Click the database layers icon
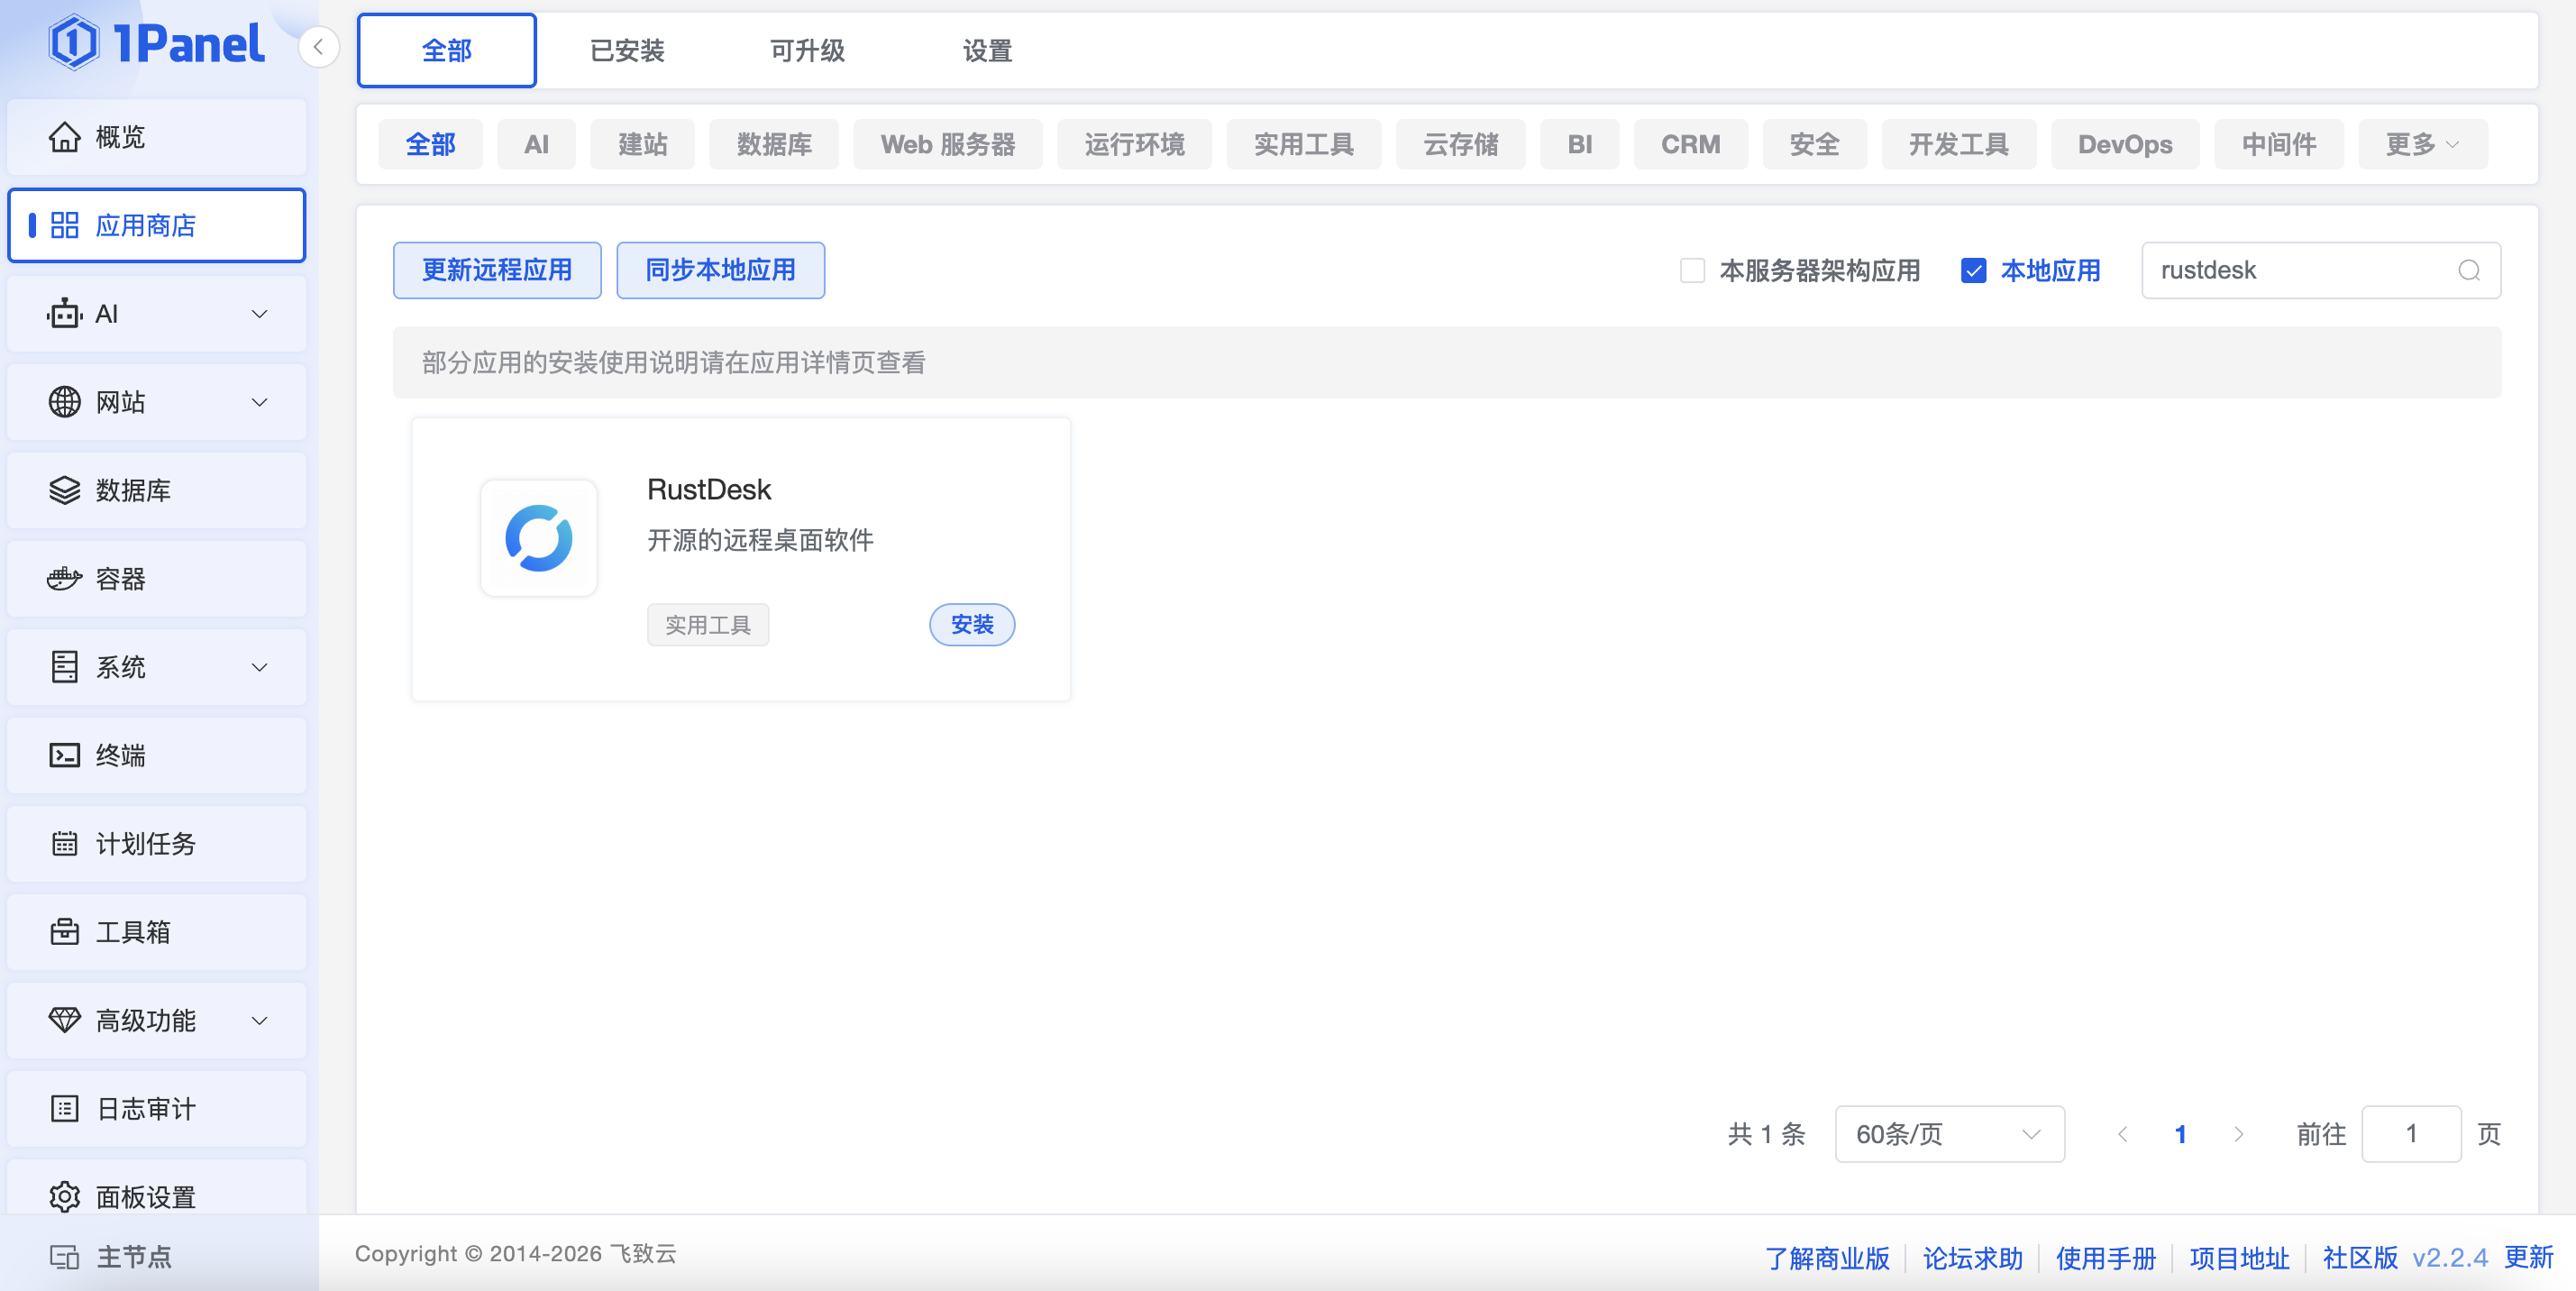Image resolution: width=2576 pixels, height=1291 pixels. (x=65, y=490)
